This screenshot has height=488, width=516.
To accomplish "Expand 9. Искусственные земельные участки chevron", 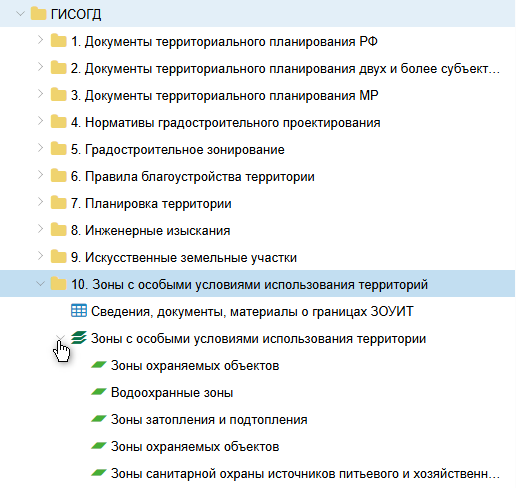I will pos(40,256).
